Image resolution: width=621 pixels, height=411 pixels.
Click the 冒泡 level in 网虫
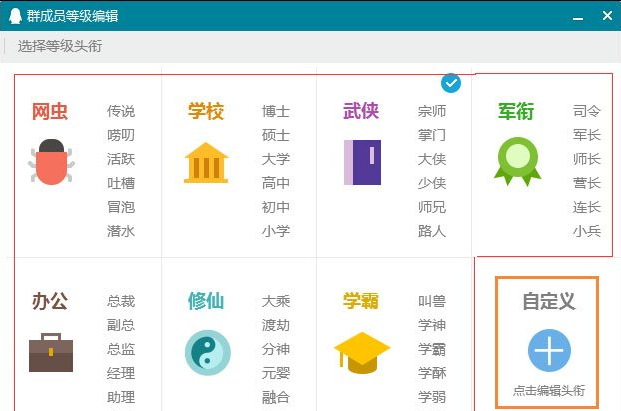point(121,207)
